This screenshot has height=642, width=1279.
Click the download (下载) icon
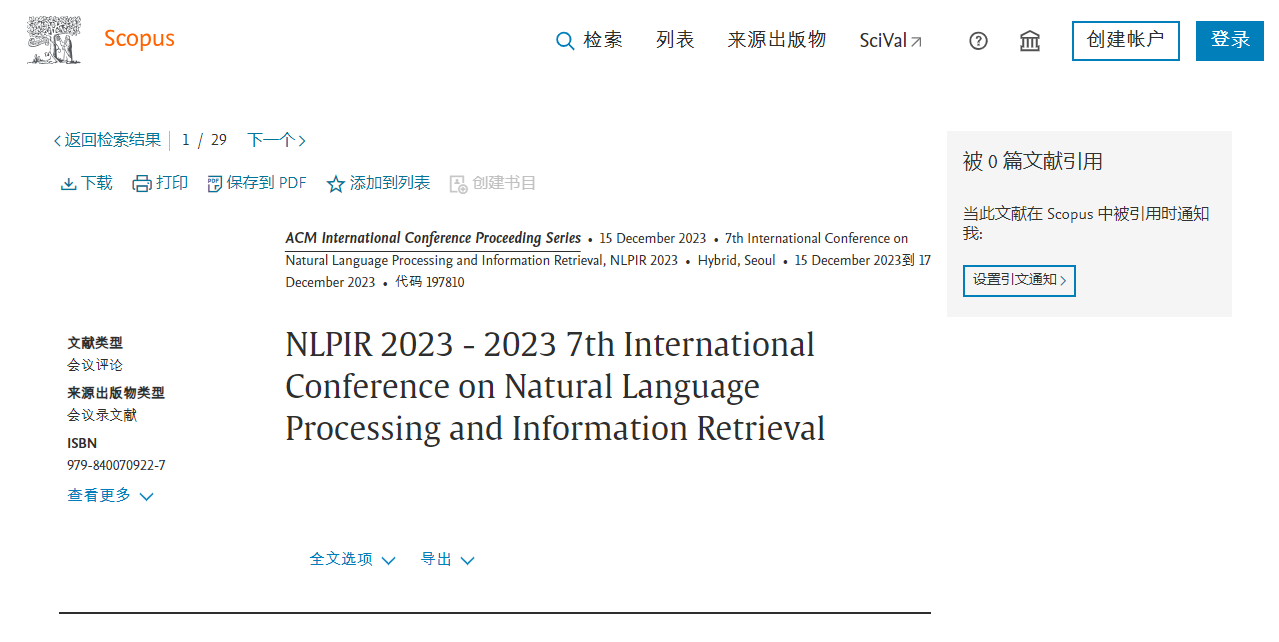point(69,184)
